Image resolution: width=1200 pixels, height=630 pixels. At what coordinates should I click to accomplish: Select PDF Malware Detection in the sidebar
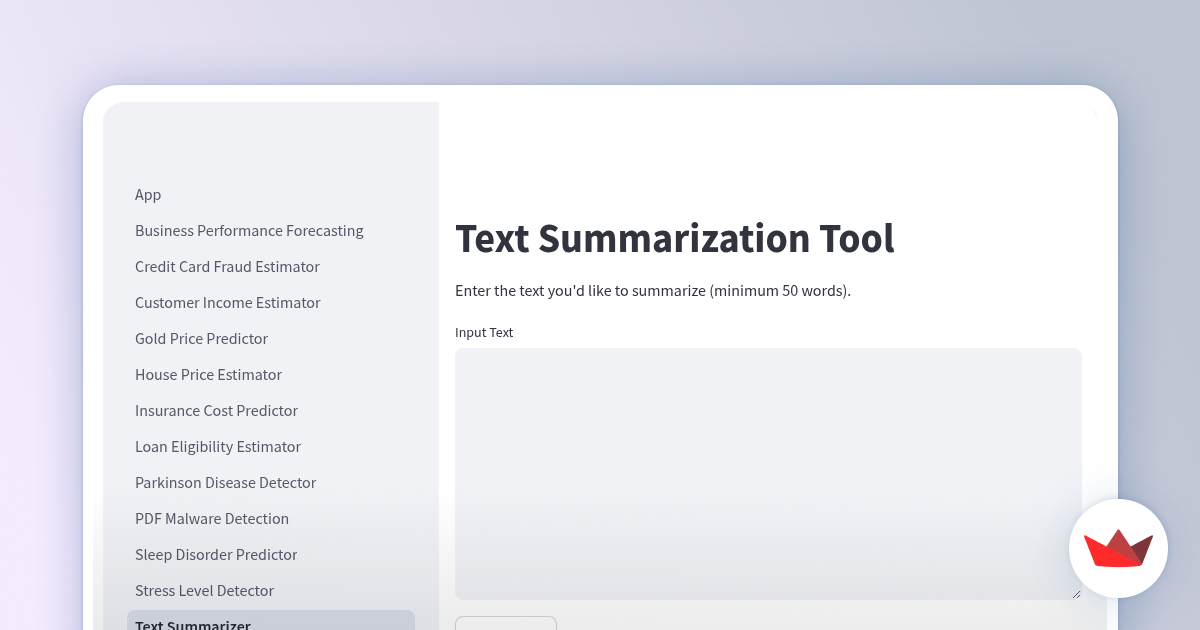tap(212, 518)
